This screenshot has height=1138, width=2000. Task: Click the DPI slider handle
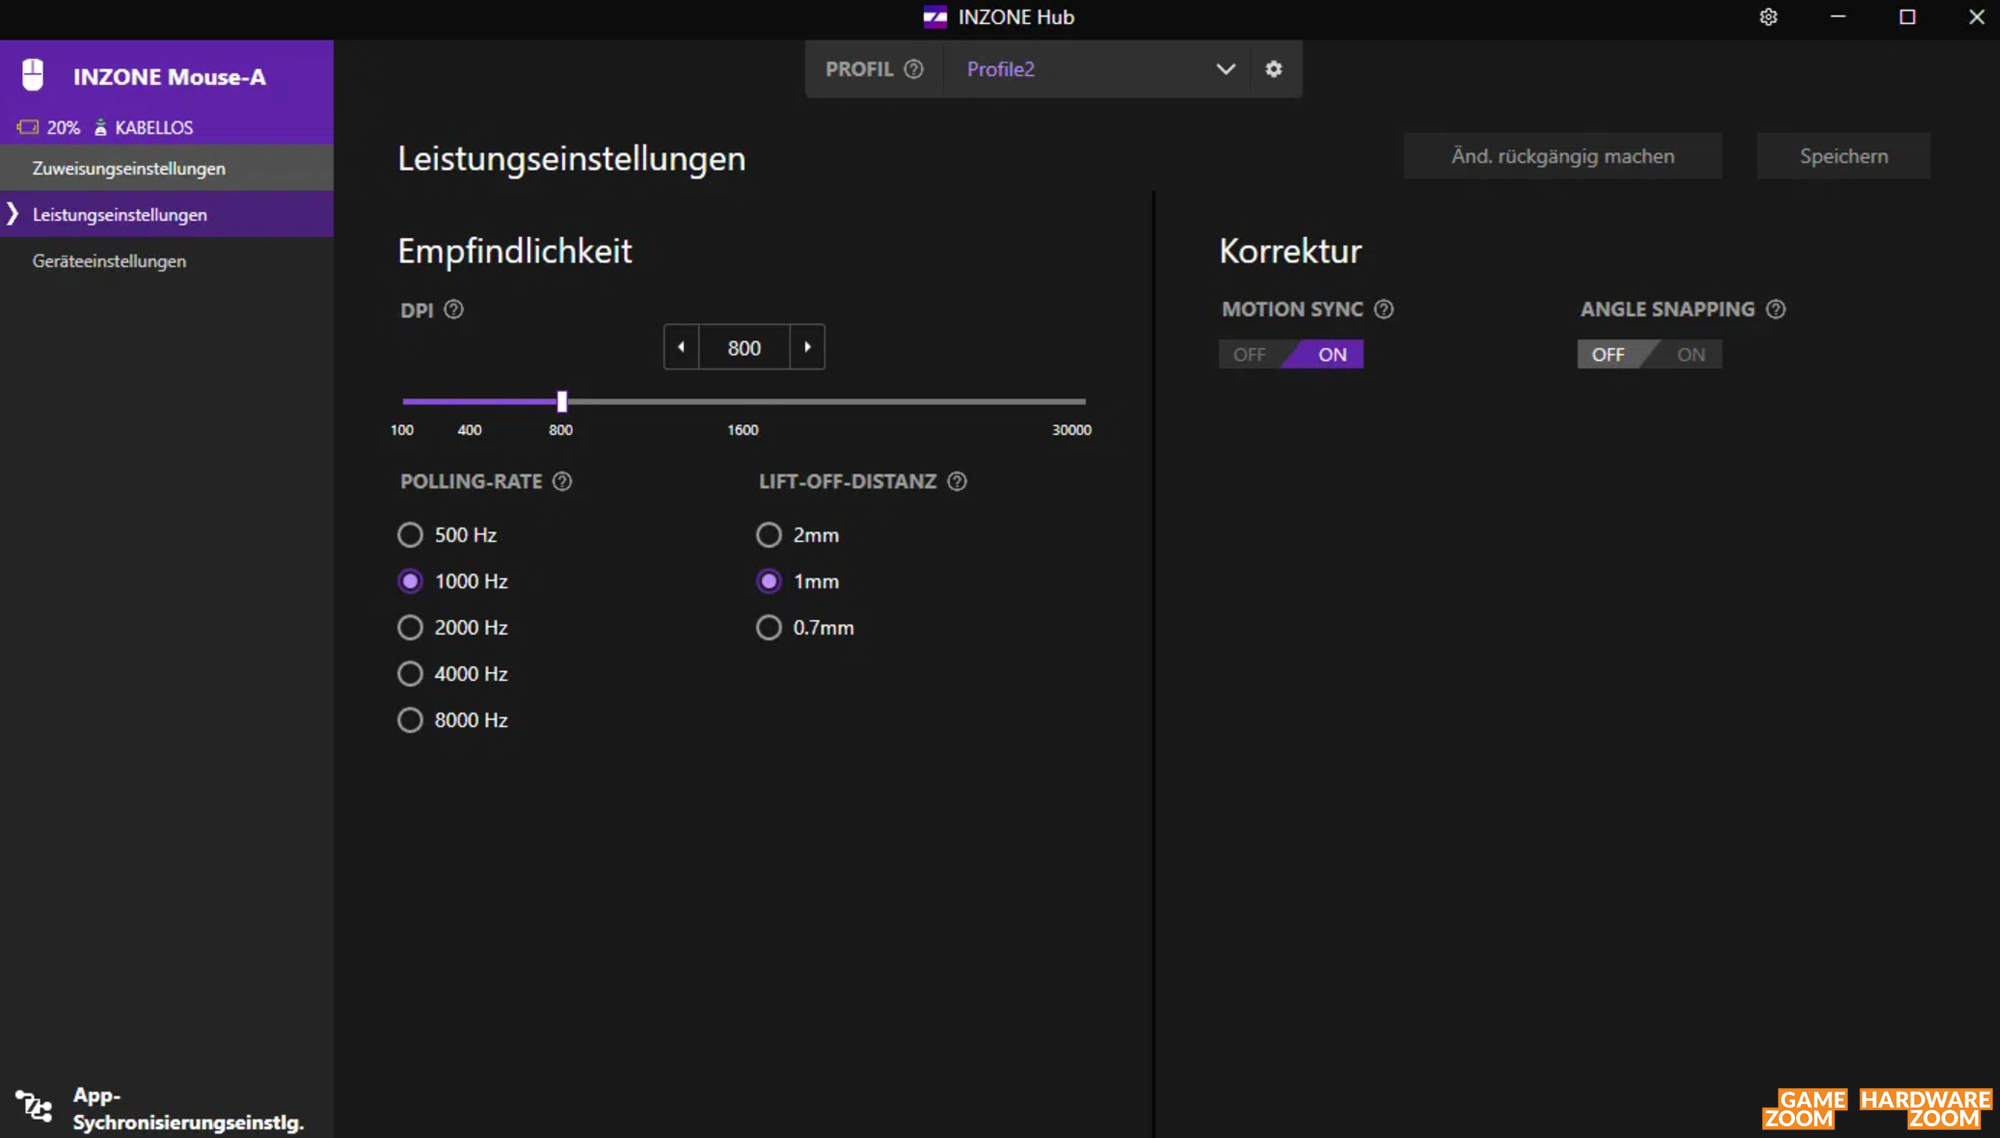[x=562, y=402]
